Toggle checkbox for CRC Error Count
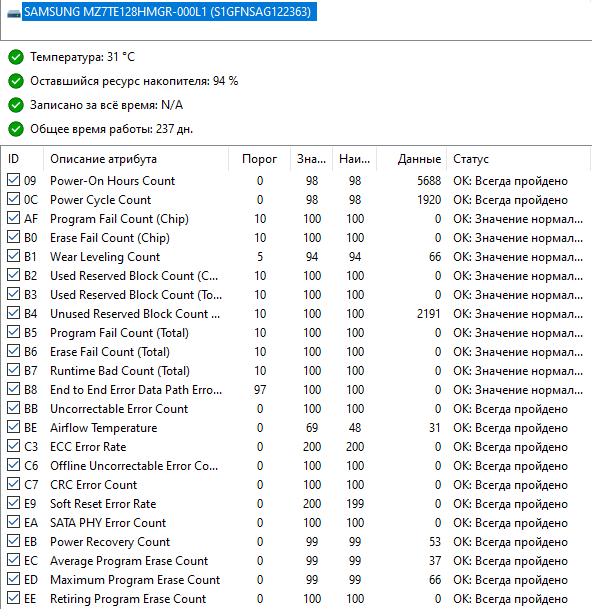 [14, 484]
